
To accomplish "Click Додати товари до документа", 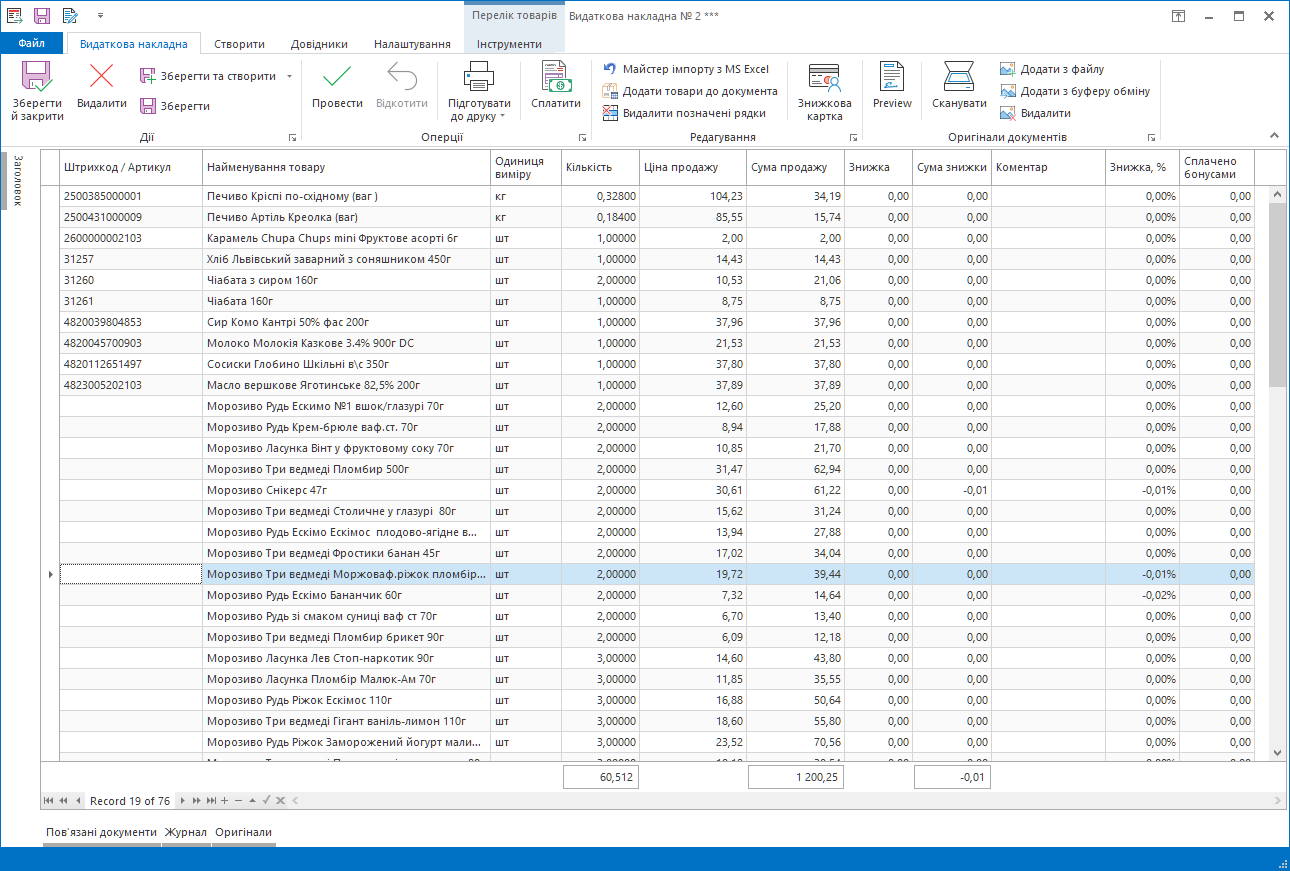I will pyautogui.click(x=690, y=91).
